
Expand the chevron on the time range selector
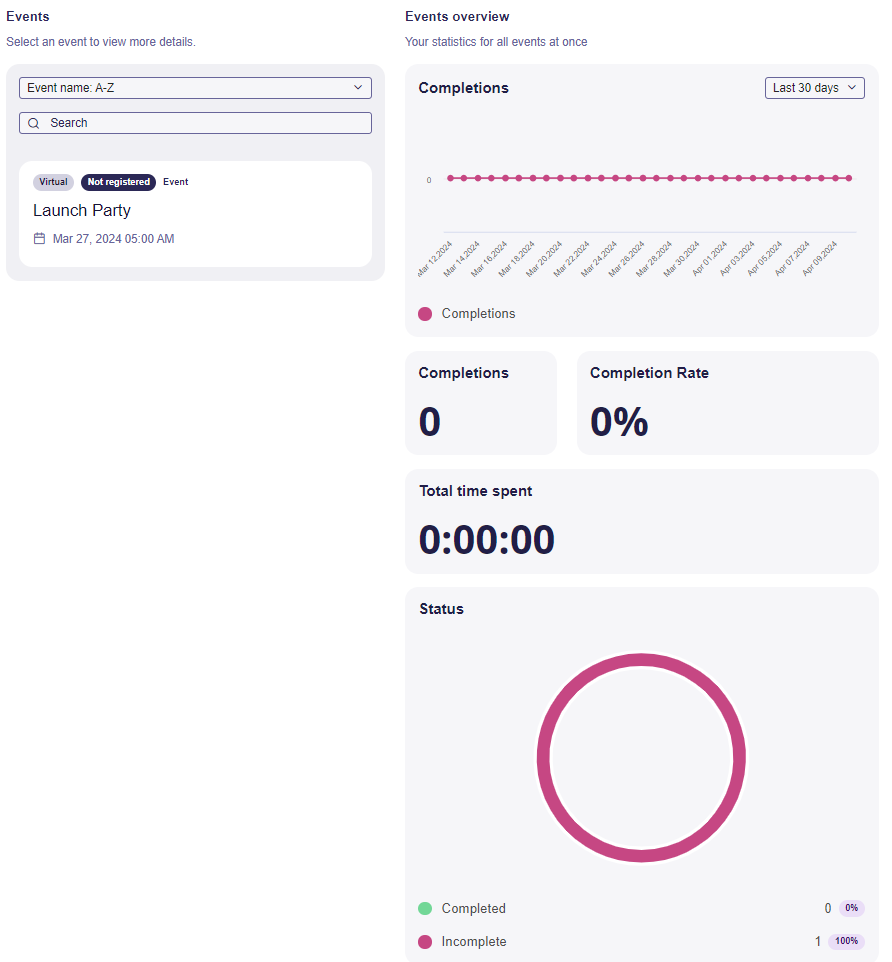tap(851, 88)
